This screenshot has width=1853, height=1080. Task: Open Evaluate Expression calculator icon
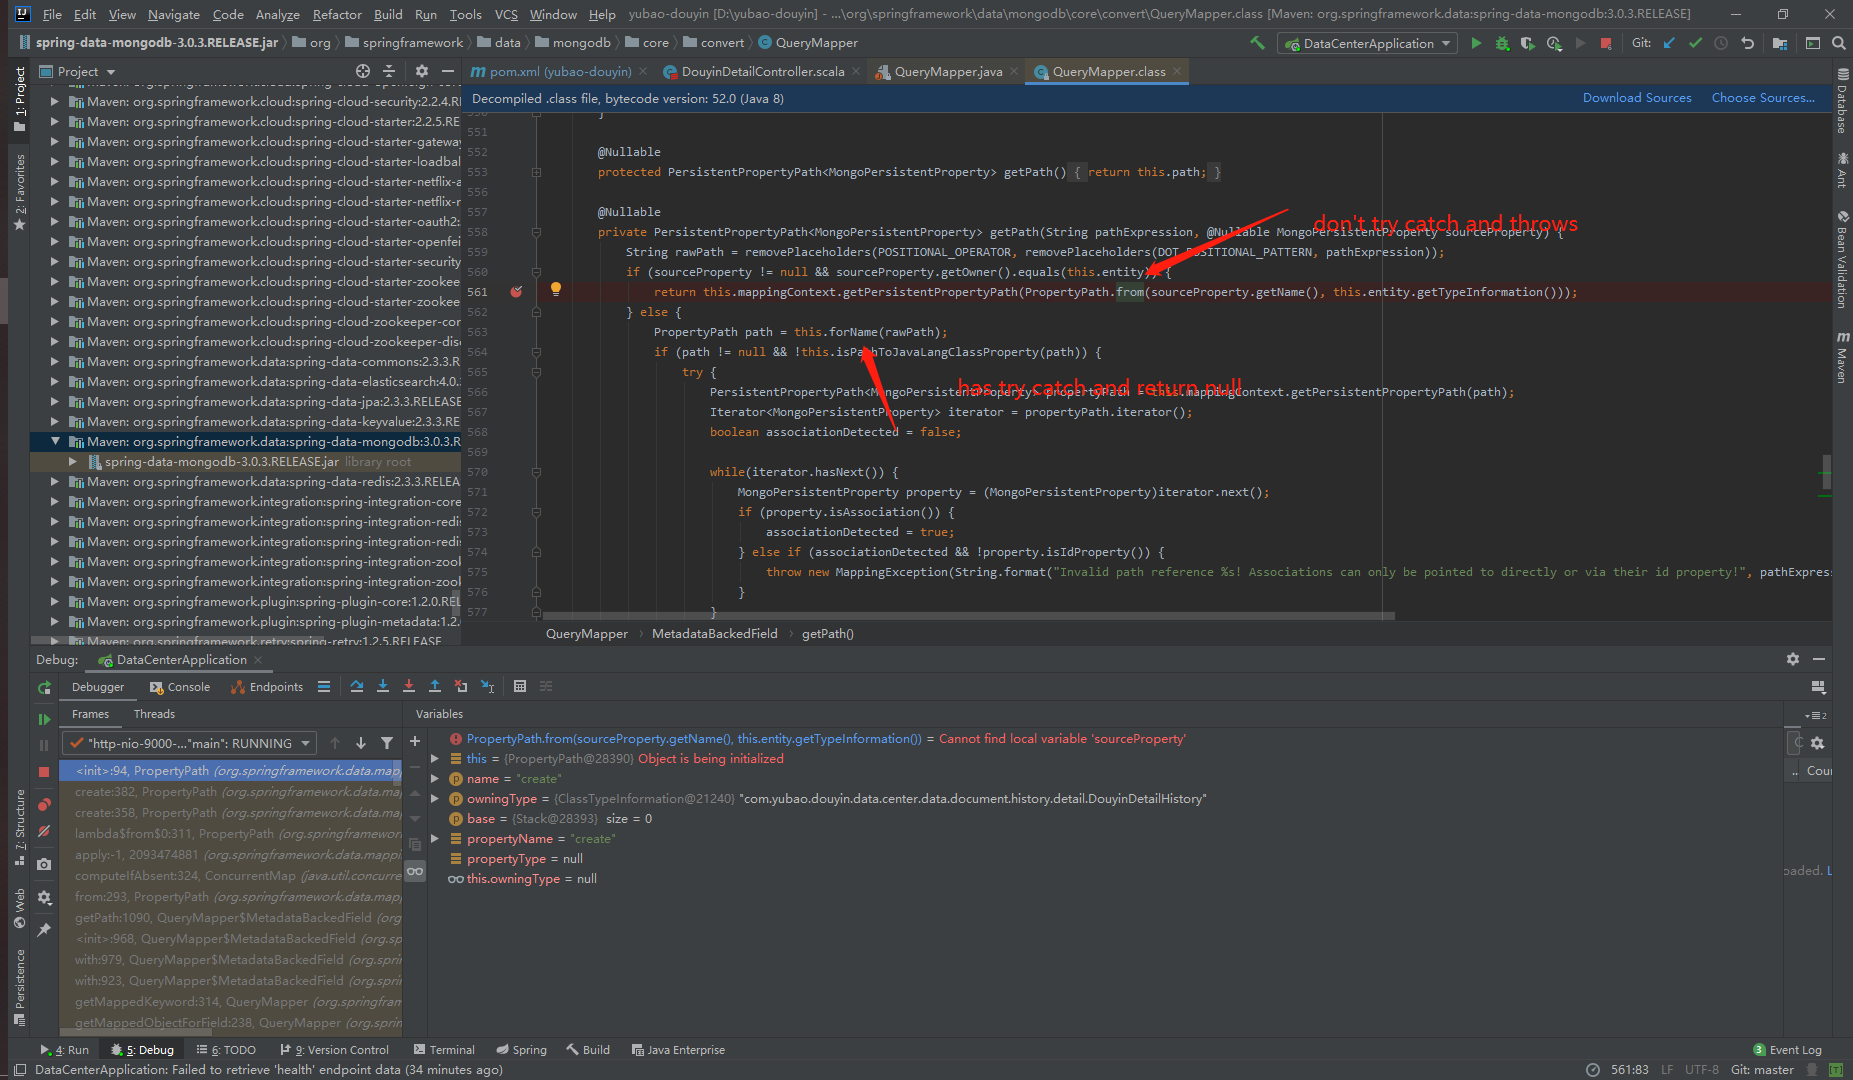click(x=520, y=686)
